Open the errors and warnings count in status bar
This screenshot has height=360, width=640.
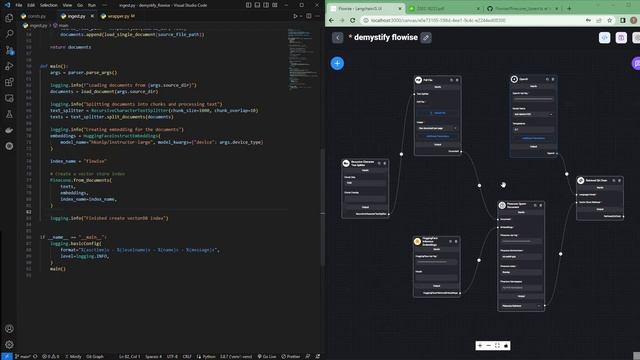[51, 356]
